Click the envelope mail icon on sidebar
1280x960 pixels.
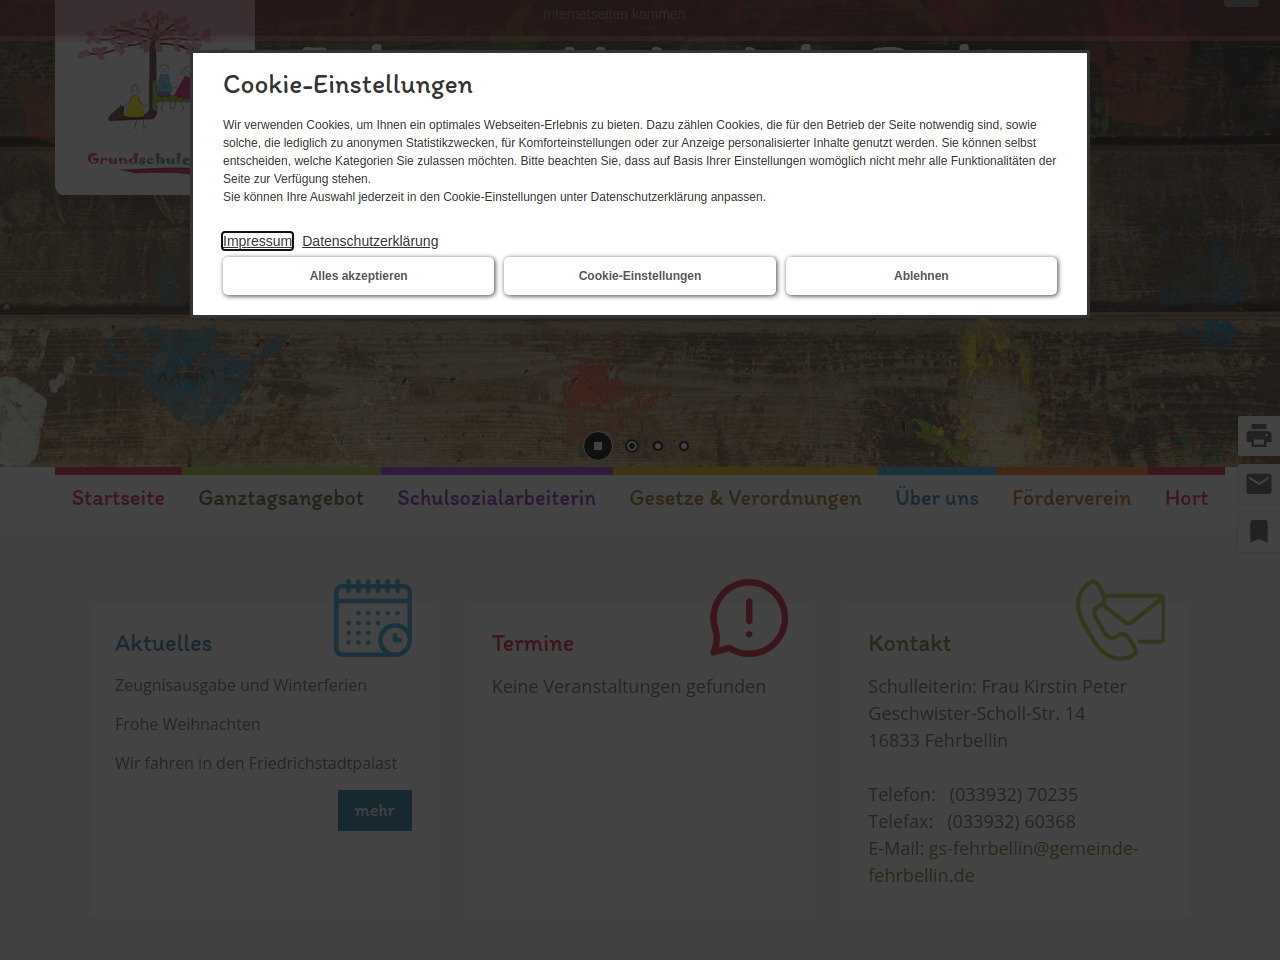coord(1259,484)
